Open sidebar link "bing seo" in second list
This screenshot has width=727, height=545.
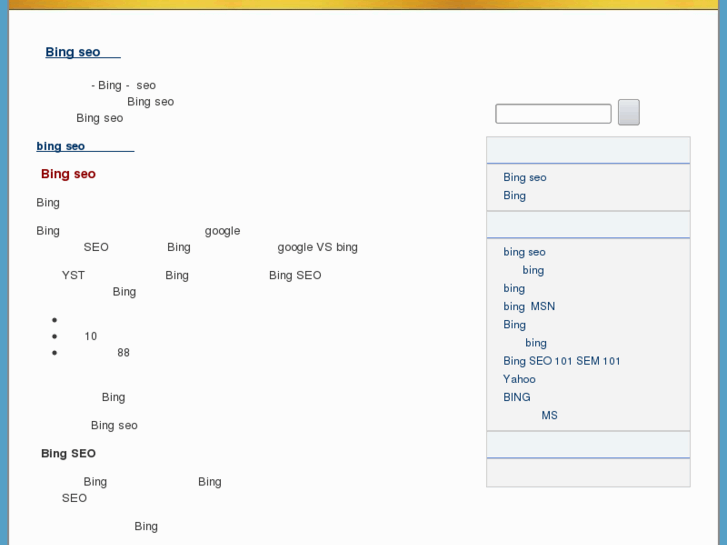tap(524, 252)
